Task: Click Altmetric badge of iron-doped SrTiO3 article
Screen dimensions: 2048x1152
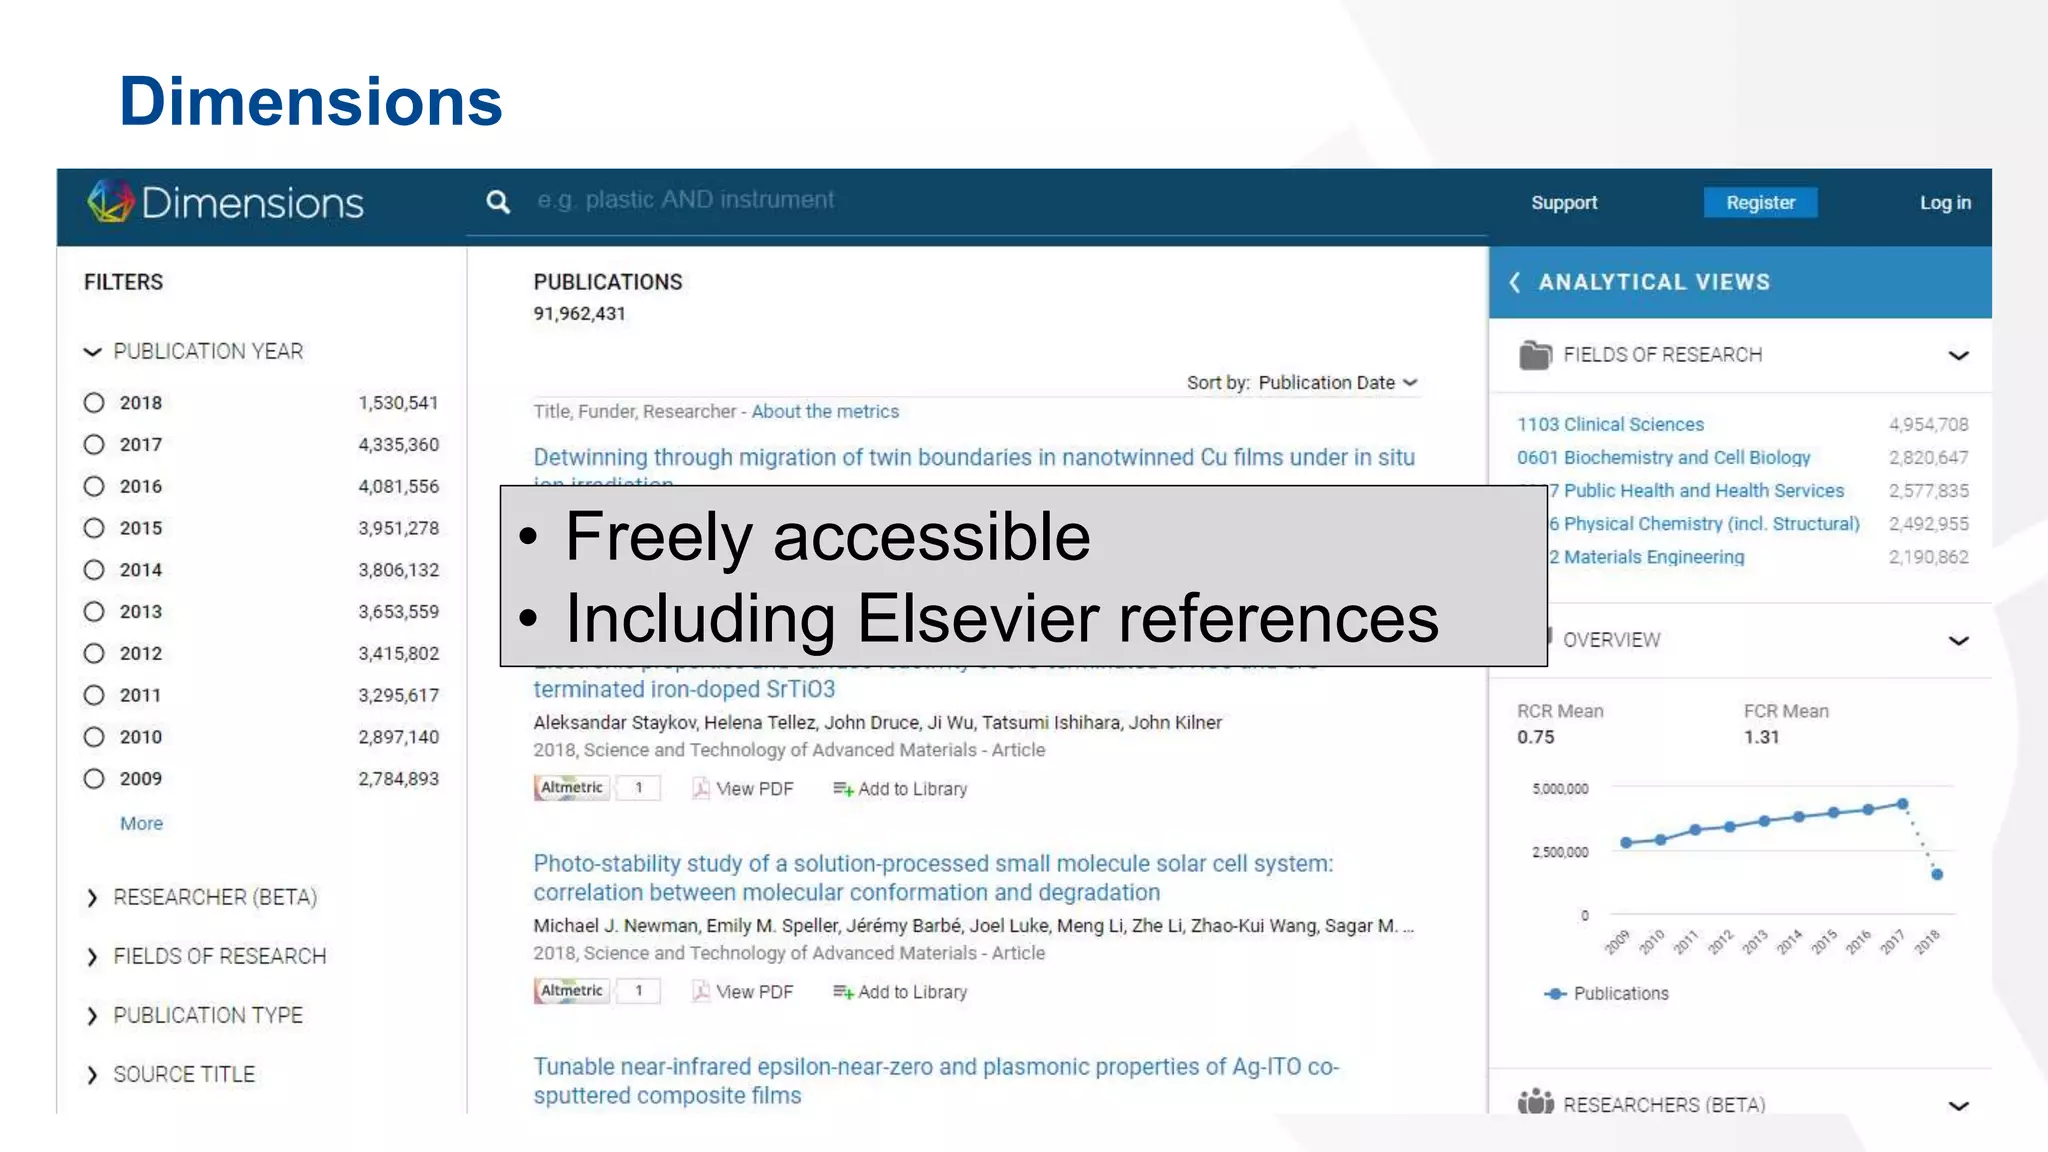Action: pyautogui.click(x=572, y=788)
